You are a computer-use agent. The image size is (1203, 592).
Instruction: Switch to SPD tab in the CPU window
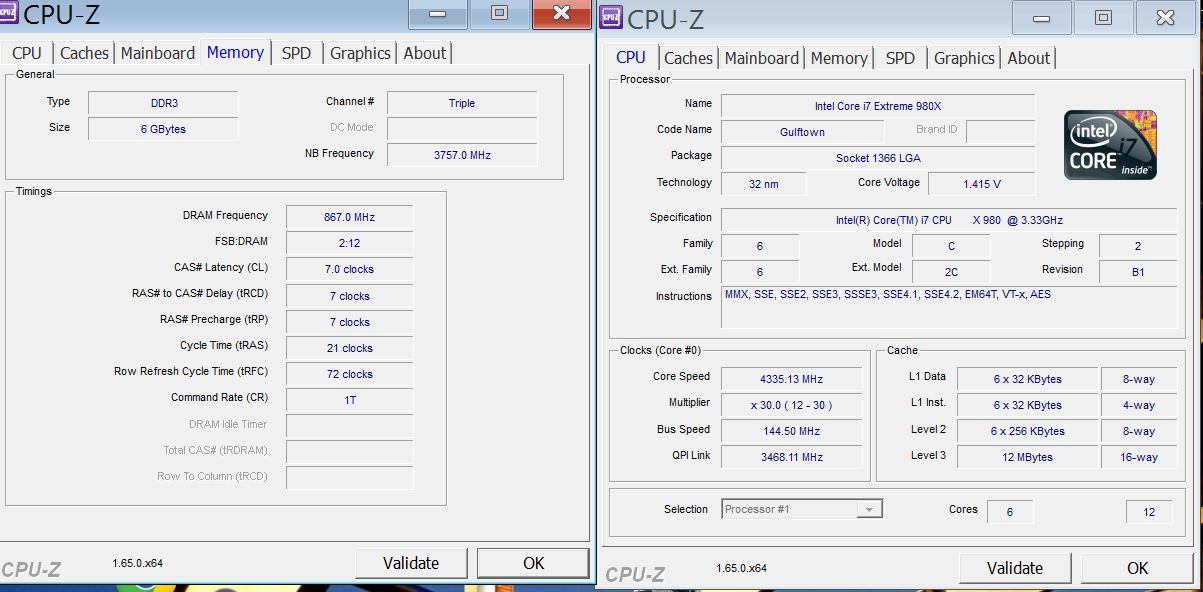[x=900, y=58]
